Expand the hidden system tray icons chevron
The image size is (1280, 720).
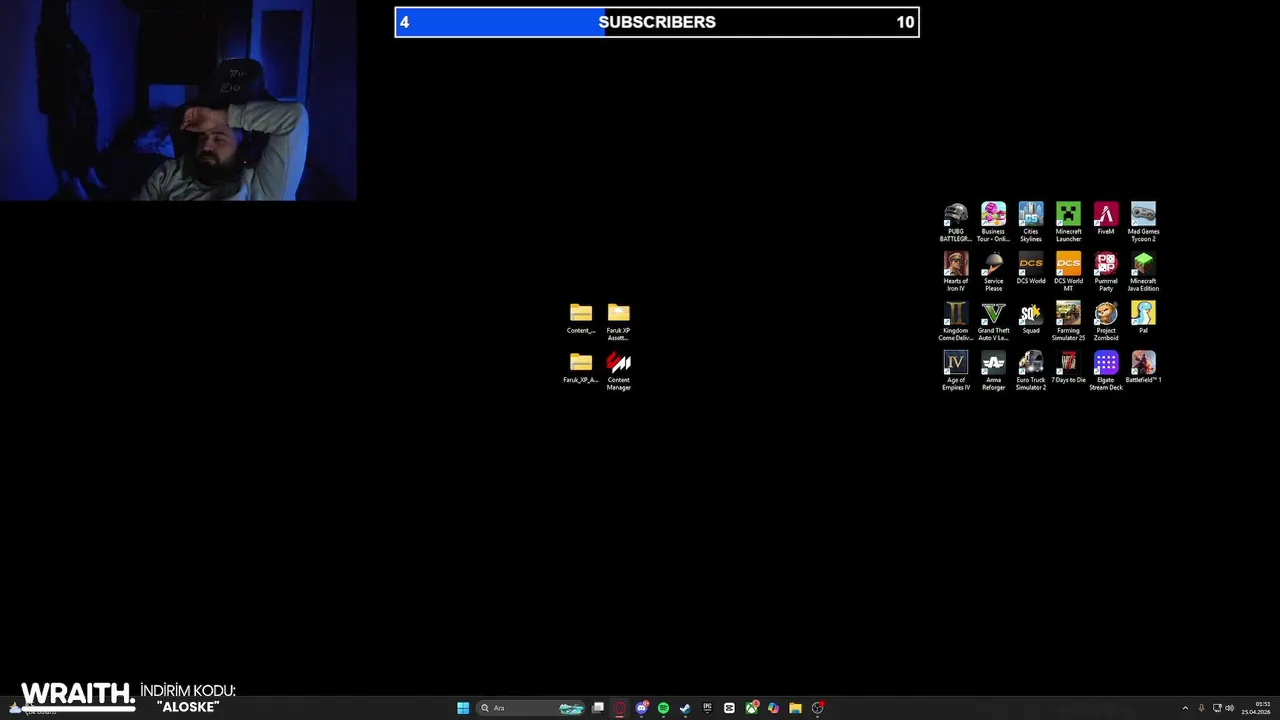(1185, 708)
